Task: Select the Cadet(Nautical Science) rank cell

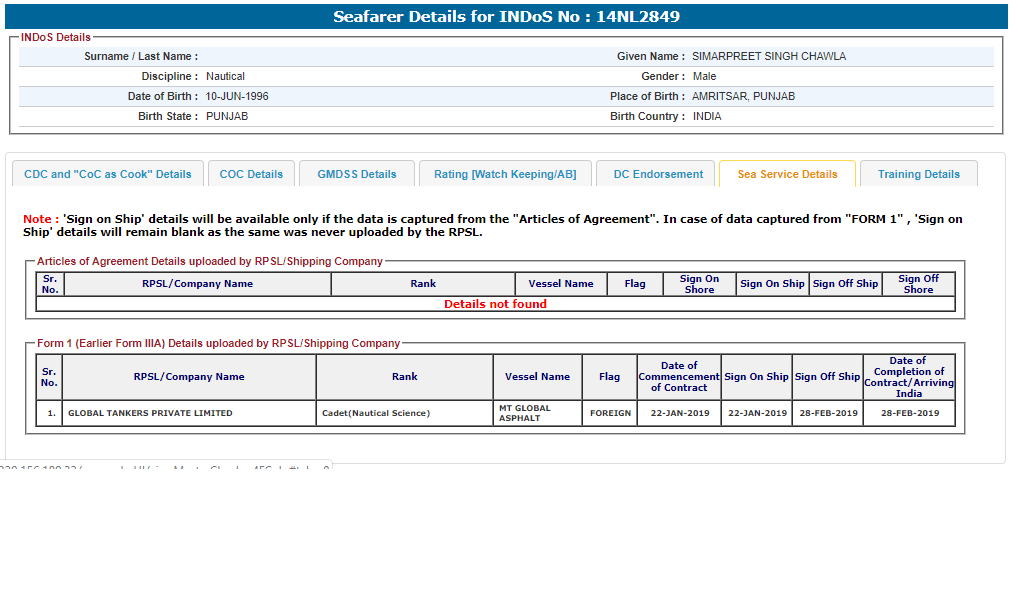Action: [376, 413]
